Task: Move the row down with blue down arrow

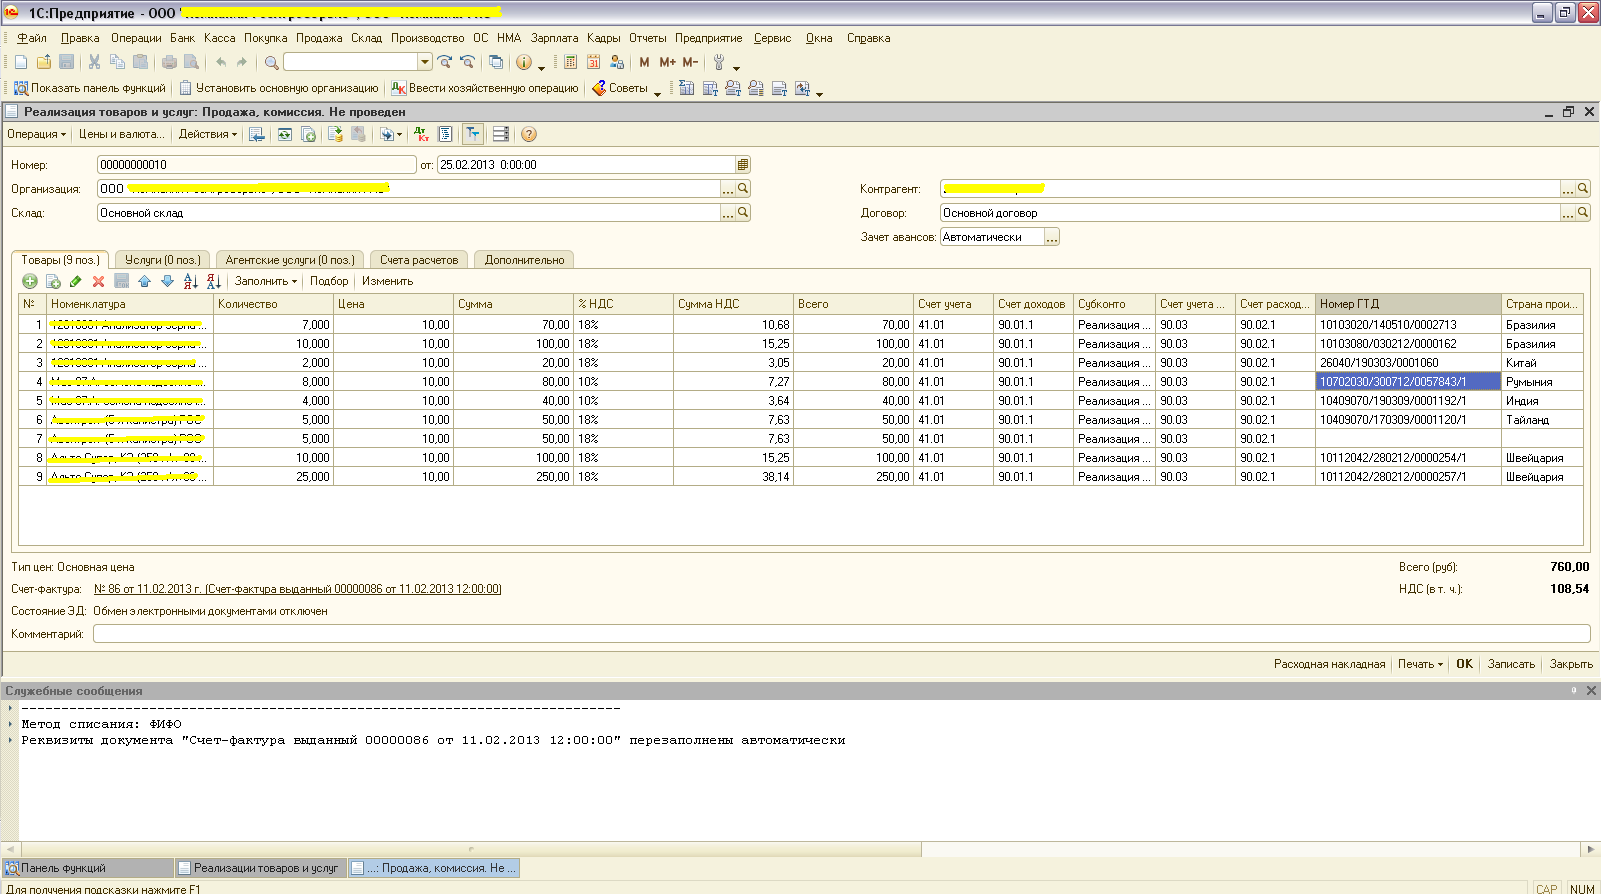Action: click(x=167, y=281)
